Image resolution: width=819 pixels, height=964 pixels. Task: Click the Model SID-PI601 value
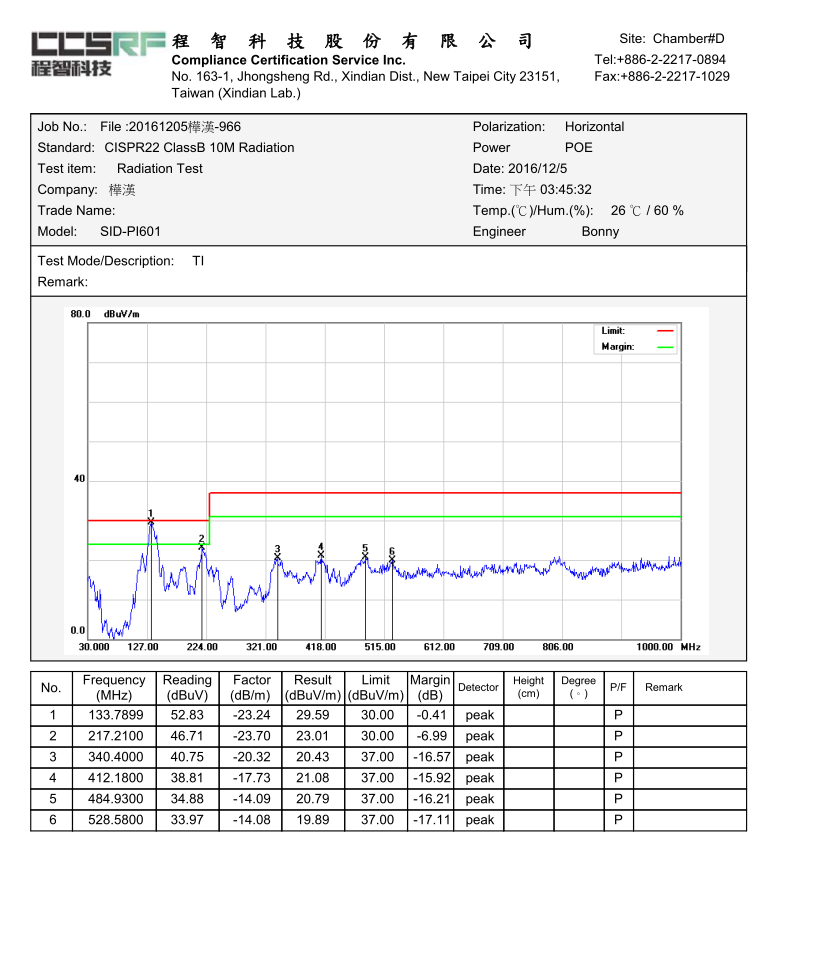[130, 231]
